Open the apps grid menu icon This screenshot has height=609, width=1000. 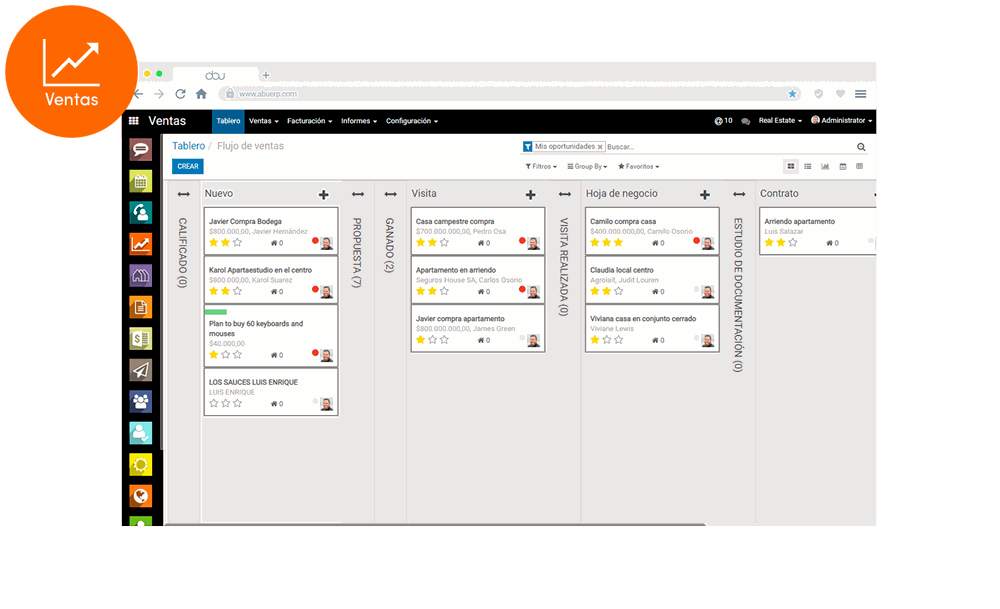pos(133,121)
